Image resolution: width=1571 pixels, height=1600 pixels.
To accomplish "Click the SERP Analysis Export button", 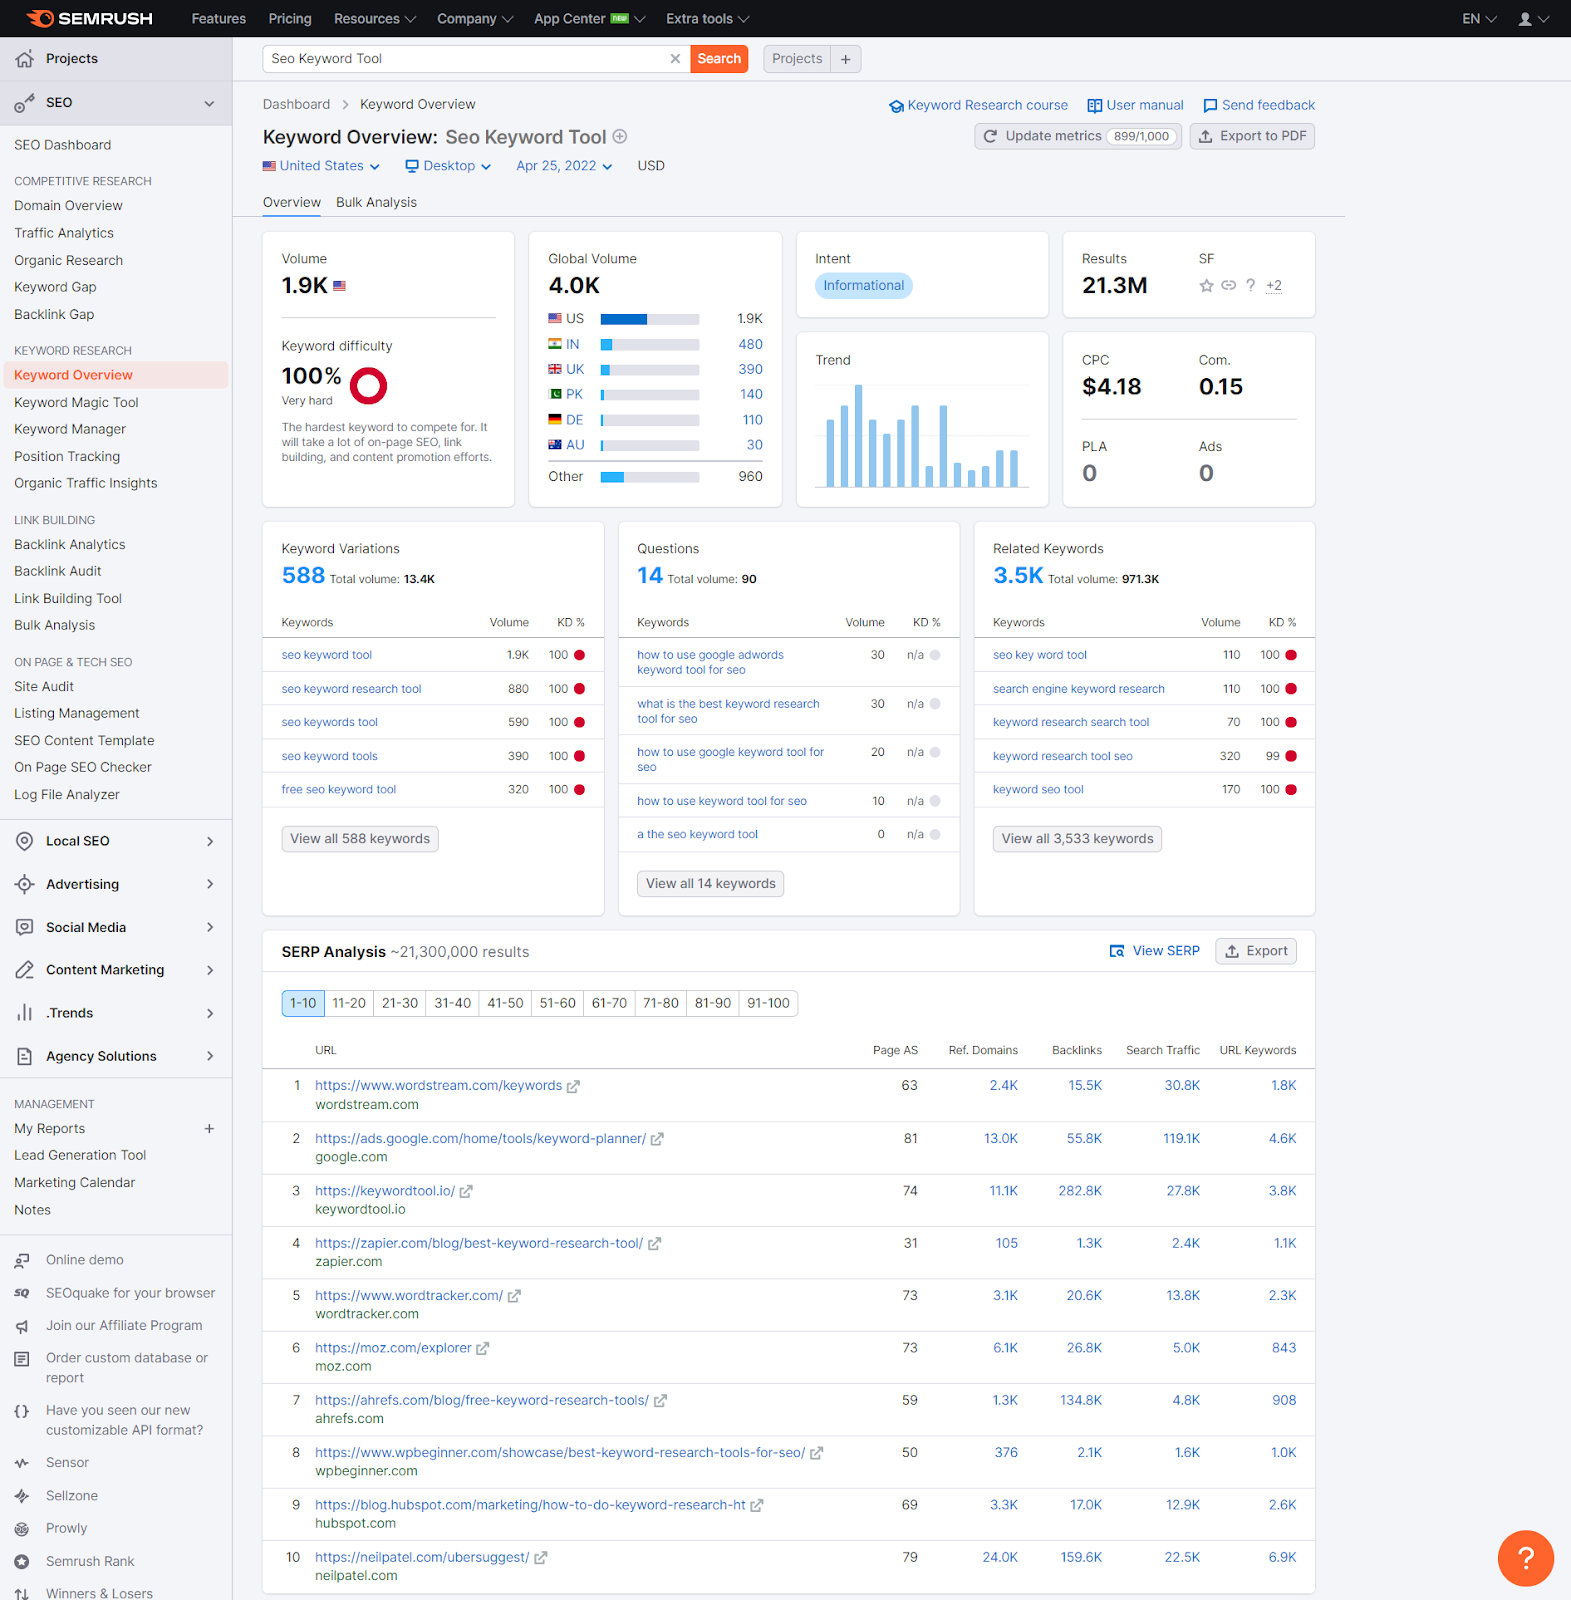I will coord(1256,951).
